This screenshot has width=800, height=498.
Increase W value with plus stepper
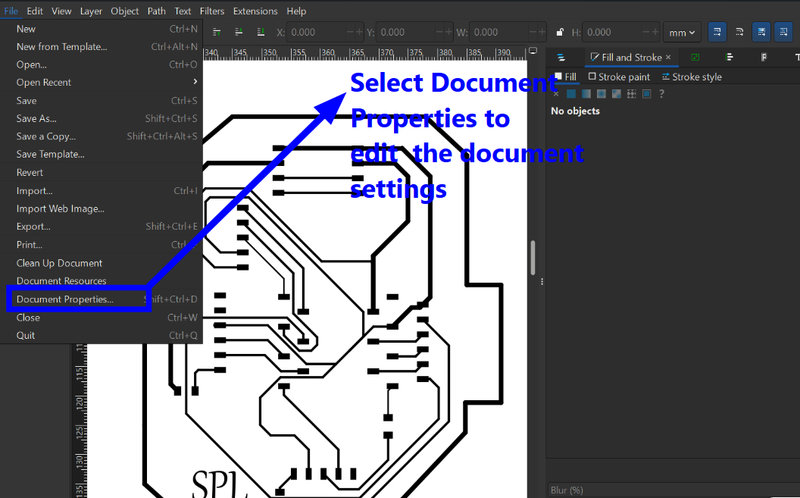point(541,33)
